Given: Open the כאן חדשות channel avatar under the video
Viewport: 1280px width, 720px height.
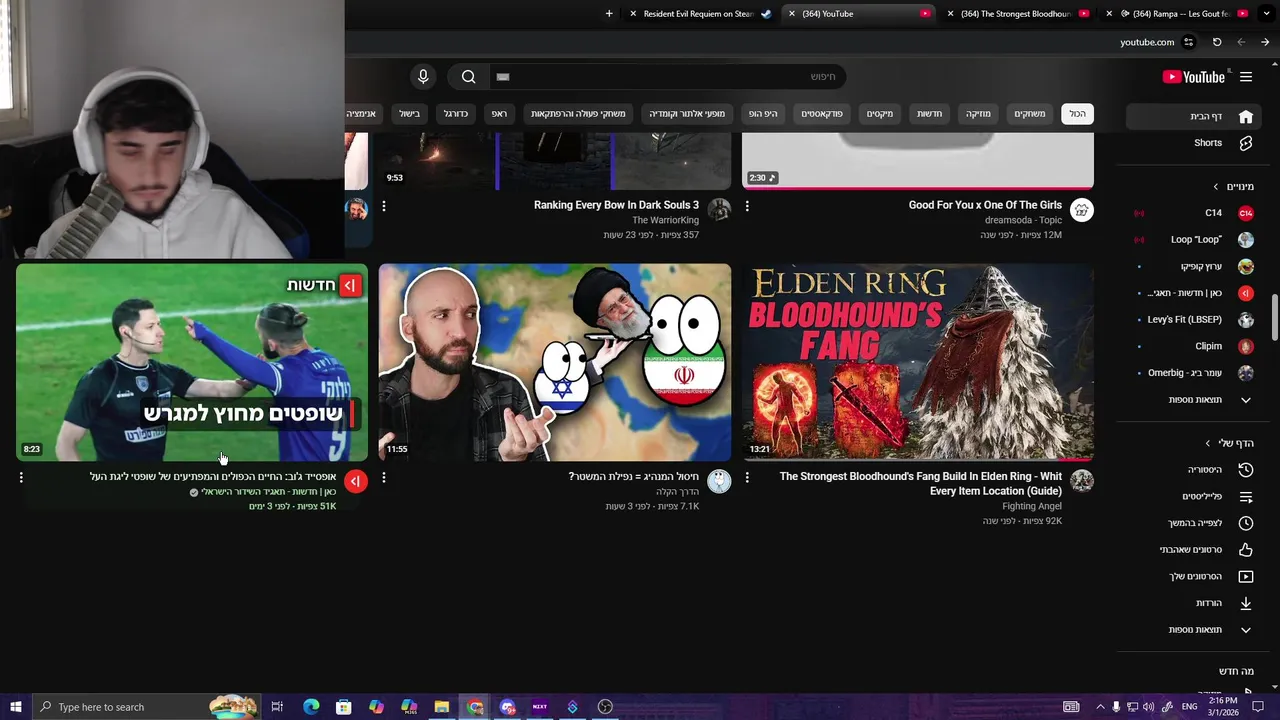Looking at the screenshot, I should pos(355,481).
